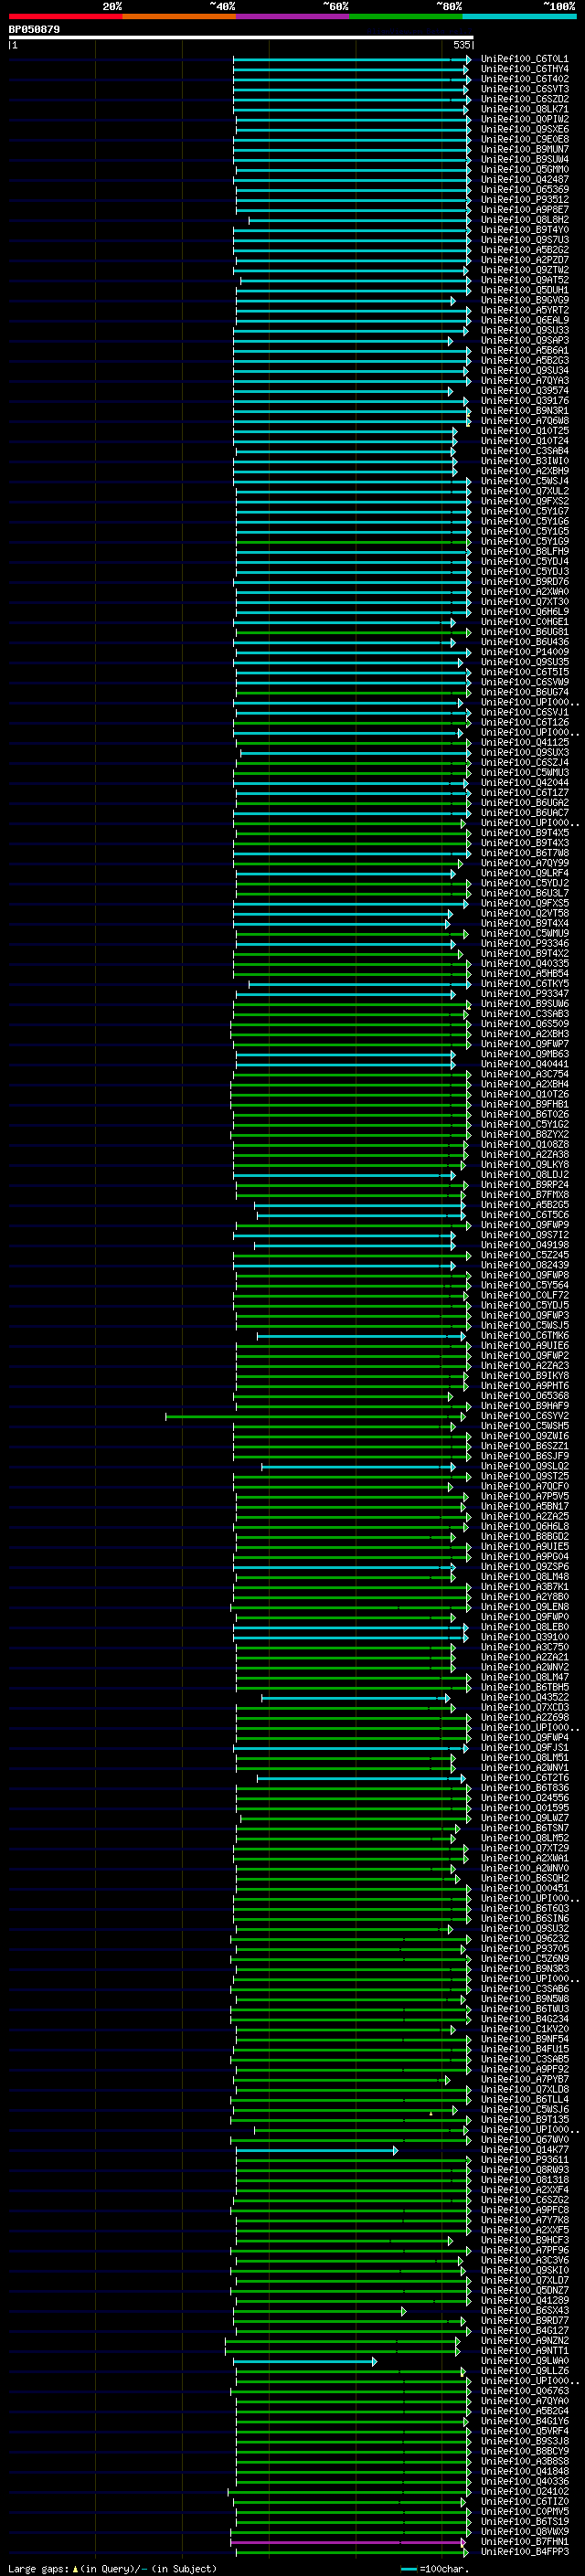Select the UniRef100_C6TMK6 label
The height and width of the screenshot is (2576, 585).
524,1336
